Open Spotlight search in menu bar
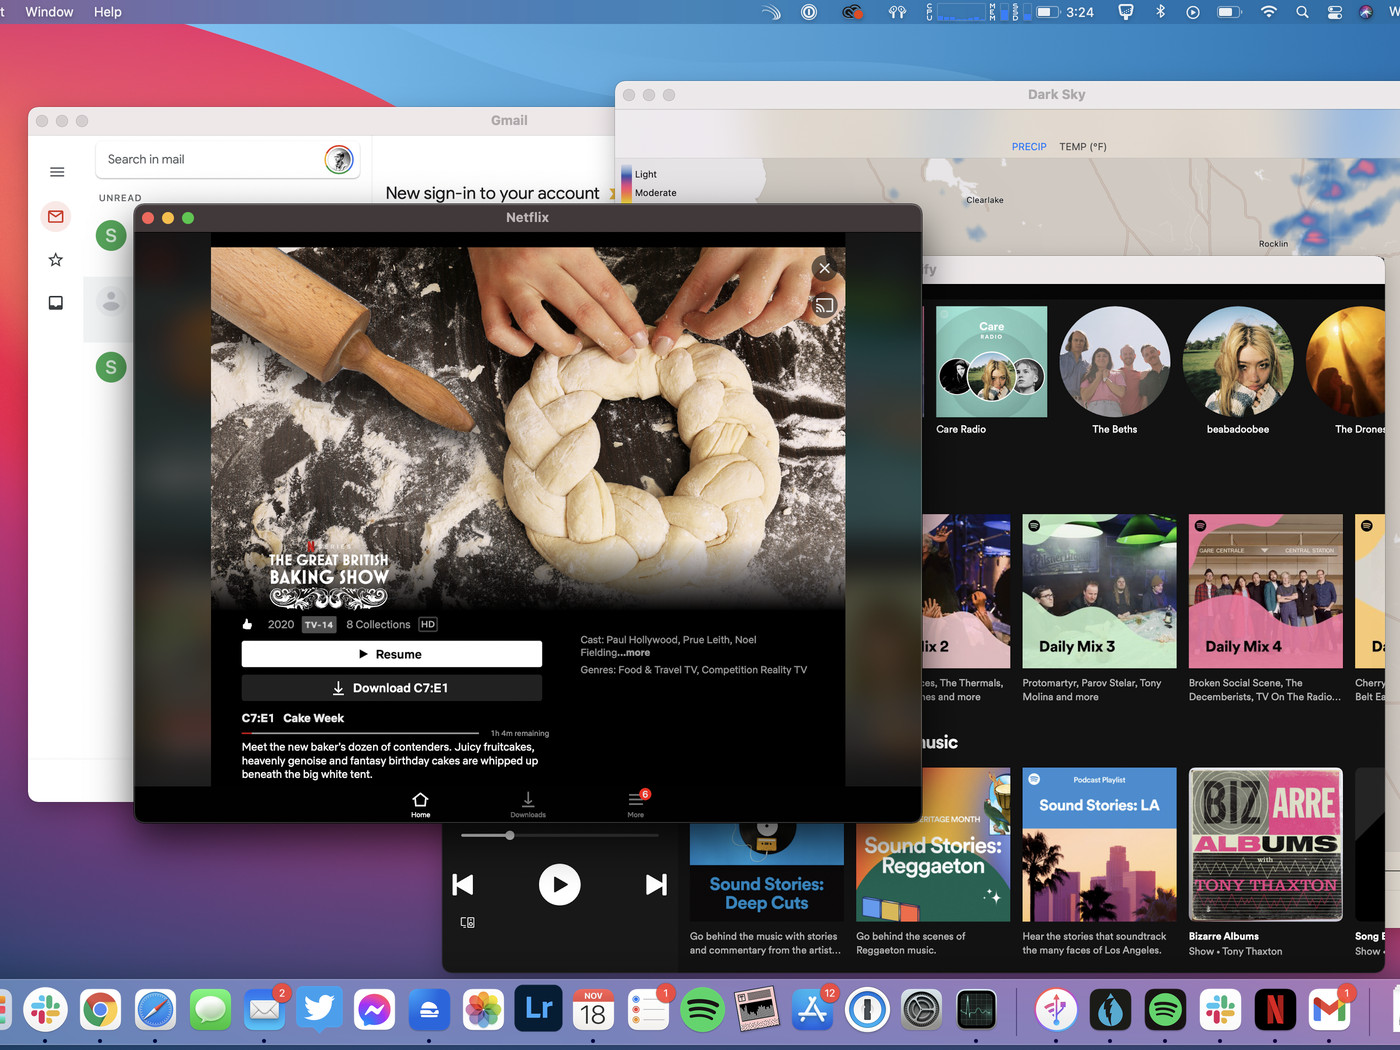 coord(1302,12)
